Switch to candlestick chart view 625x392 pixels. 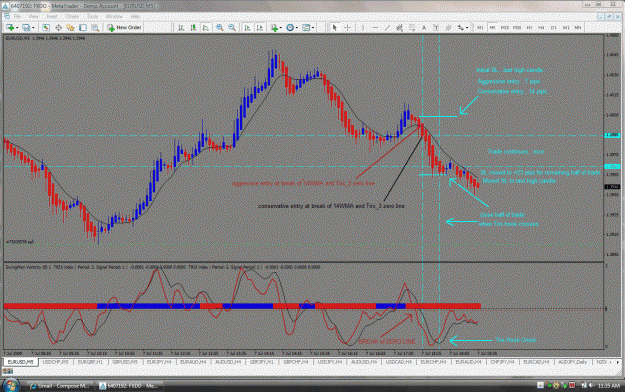click(193, 28)
